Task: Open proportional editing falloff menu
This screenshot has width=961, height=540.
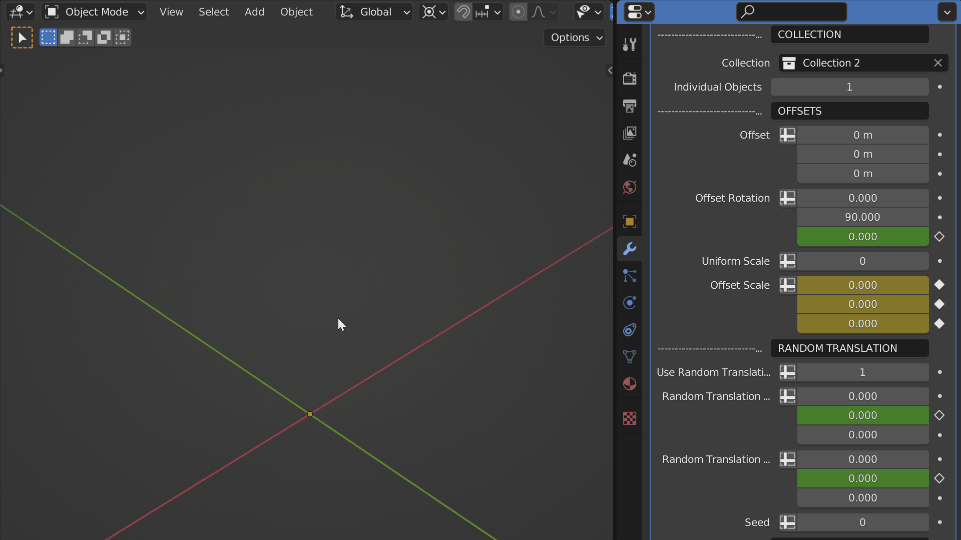Action: pos(543,12)
